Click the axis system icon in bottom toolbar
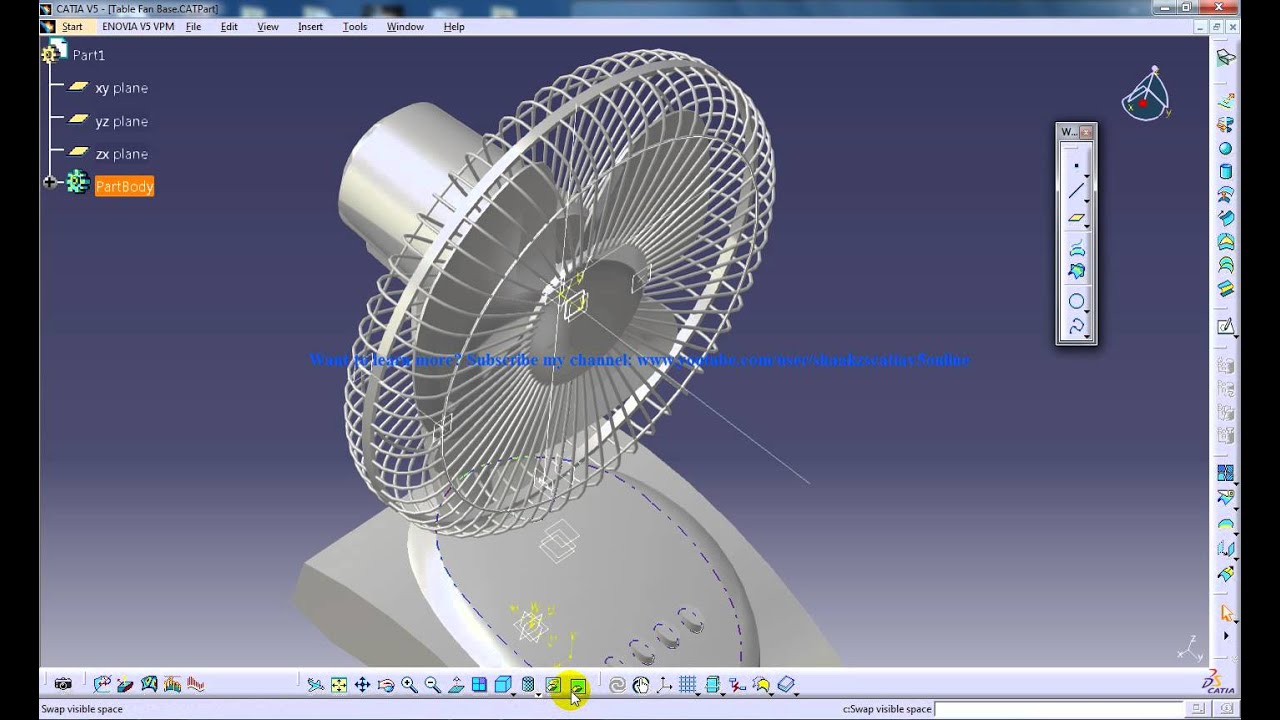Viewport: 1280px width, 720px height. 664,685
